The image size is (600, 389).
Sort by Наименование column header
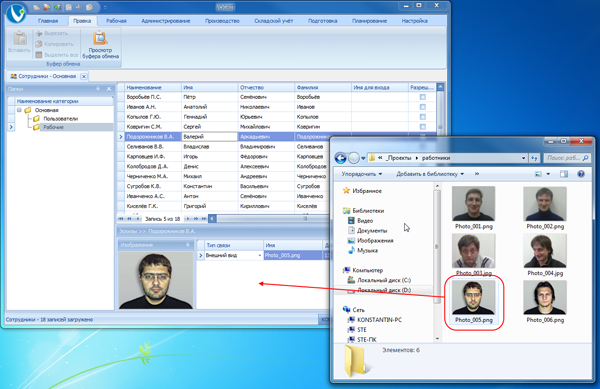point(153,88)
